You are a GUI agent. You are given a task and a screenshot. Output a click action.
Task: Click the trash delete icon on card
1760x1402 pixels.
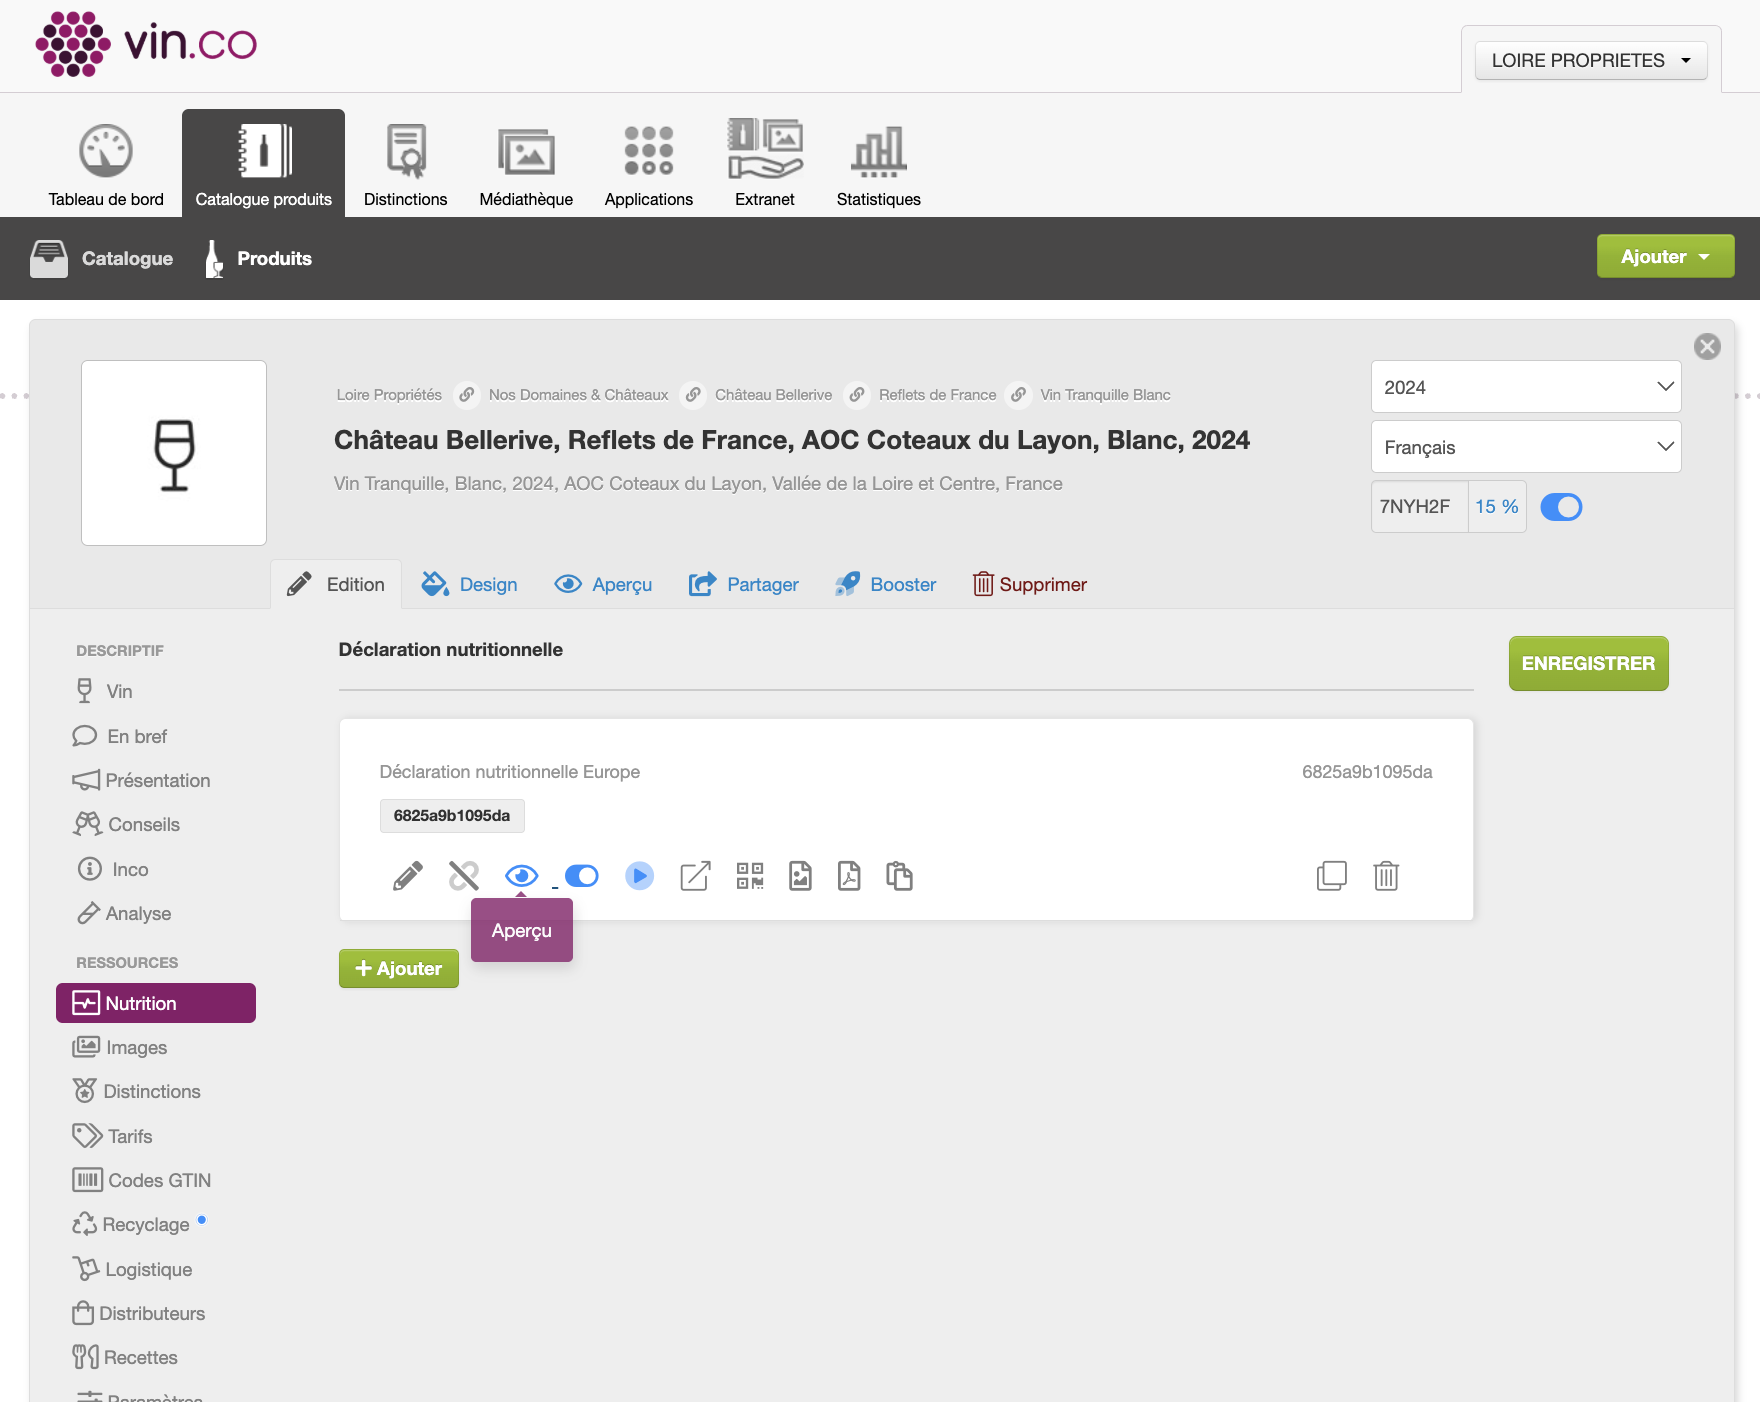[1386, 876]
